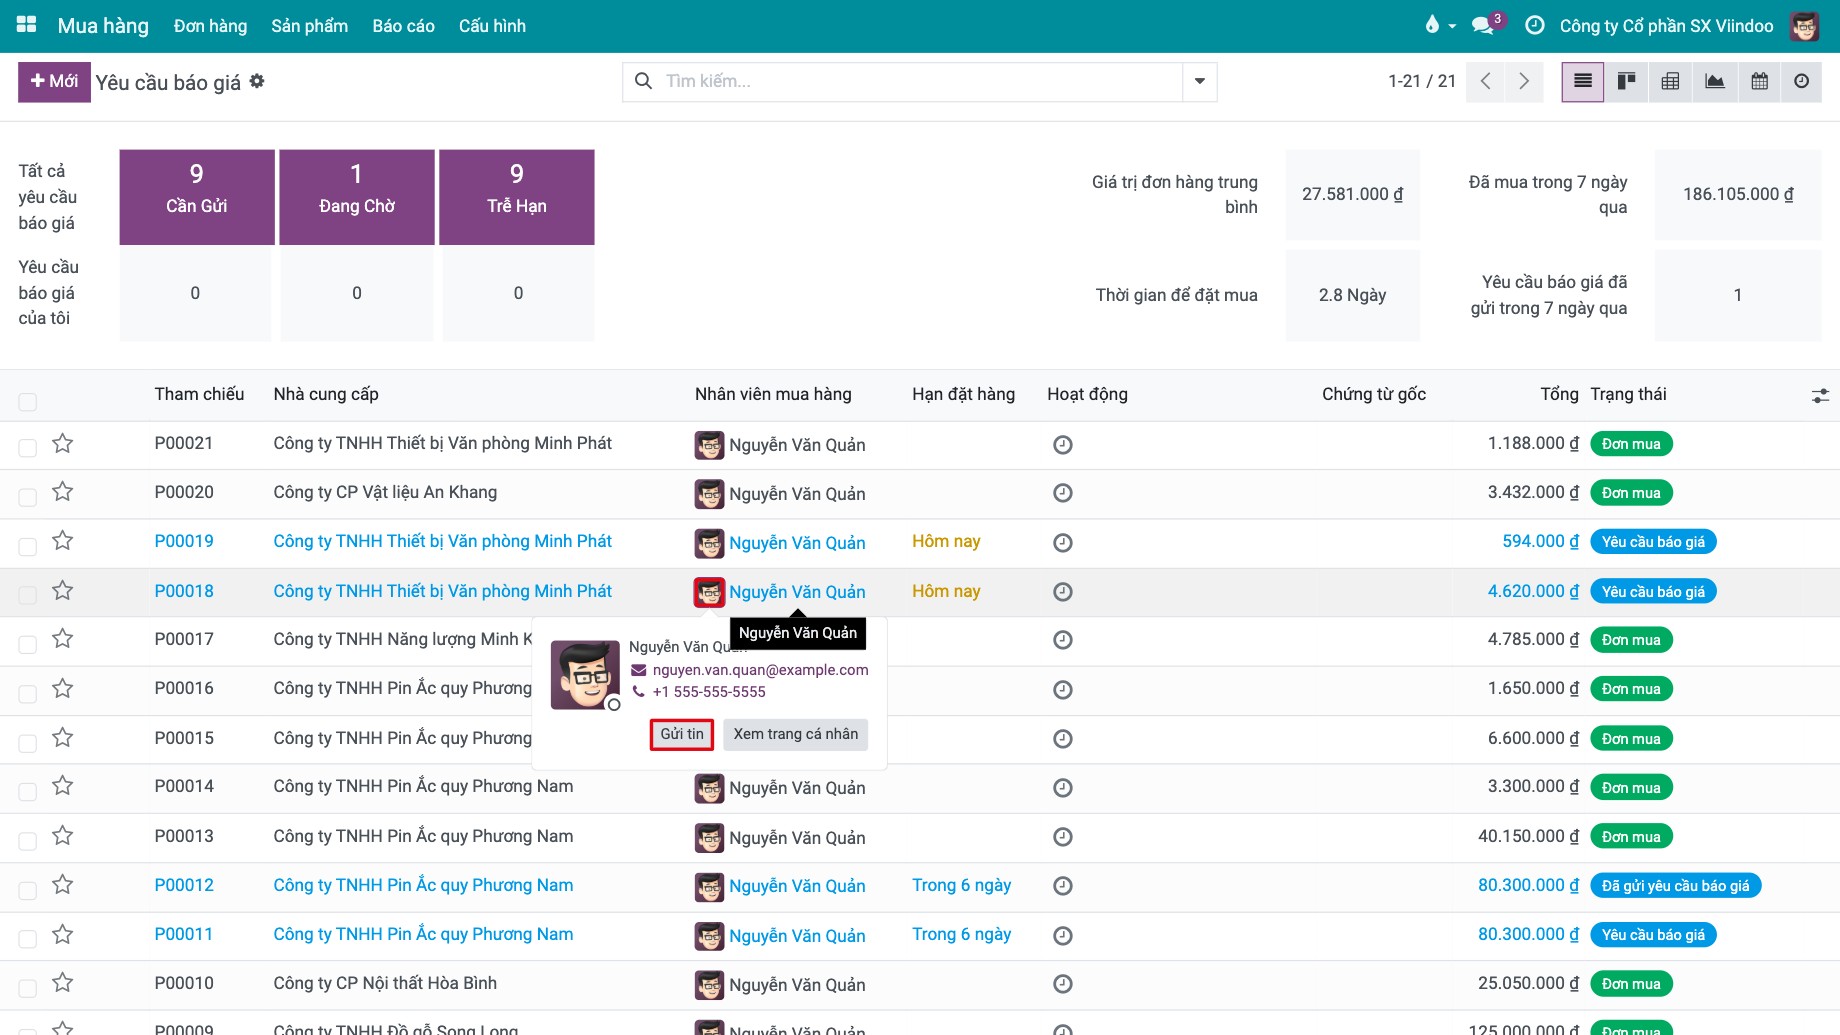
Task: Switch to activity view
Action: [x=1801, y=81]
